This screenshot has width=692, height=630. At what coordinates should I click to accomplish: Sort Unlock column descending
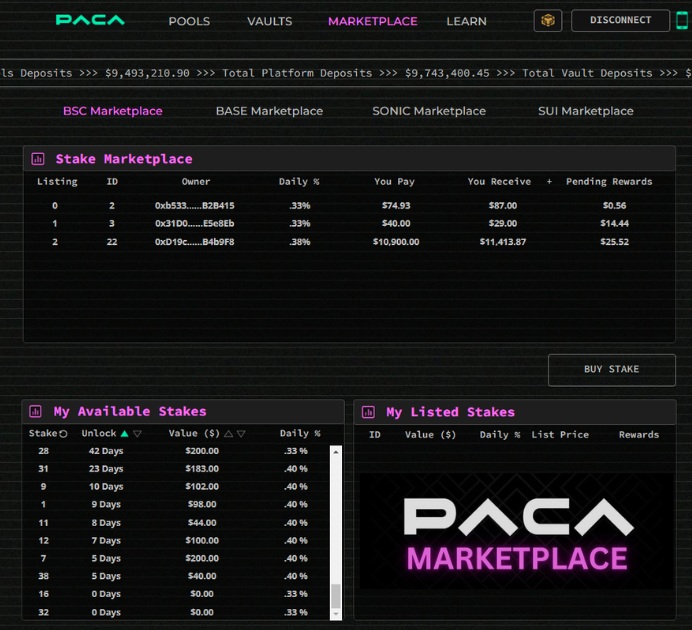137,434
